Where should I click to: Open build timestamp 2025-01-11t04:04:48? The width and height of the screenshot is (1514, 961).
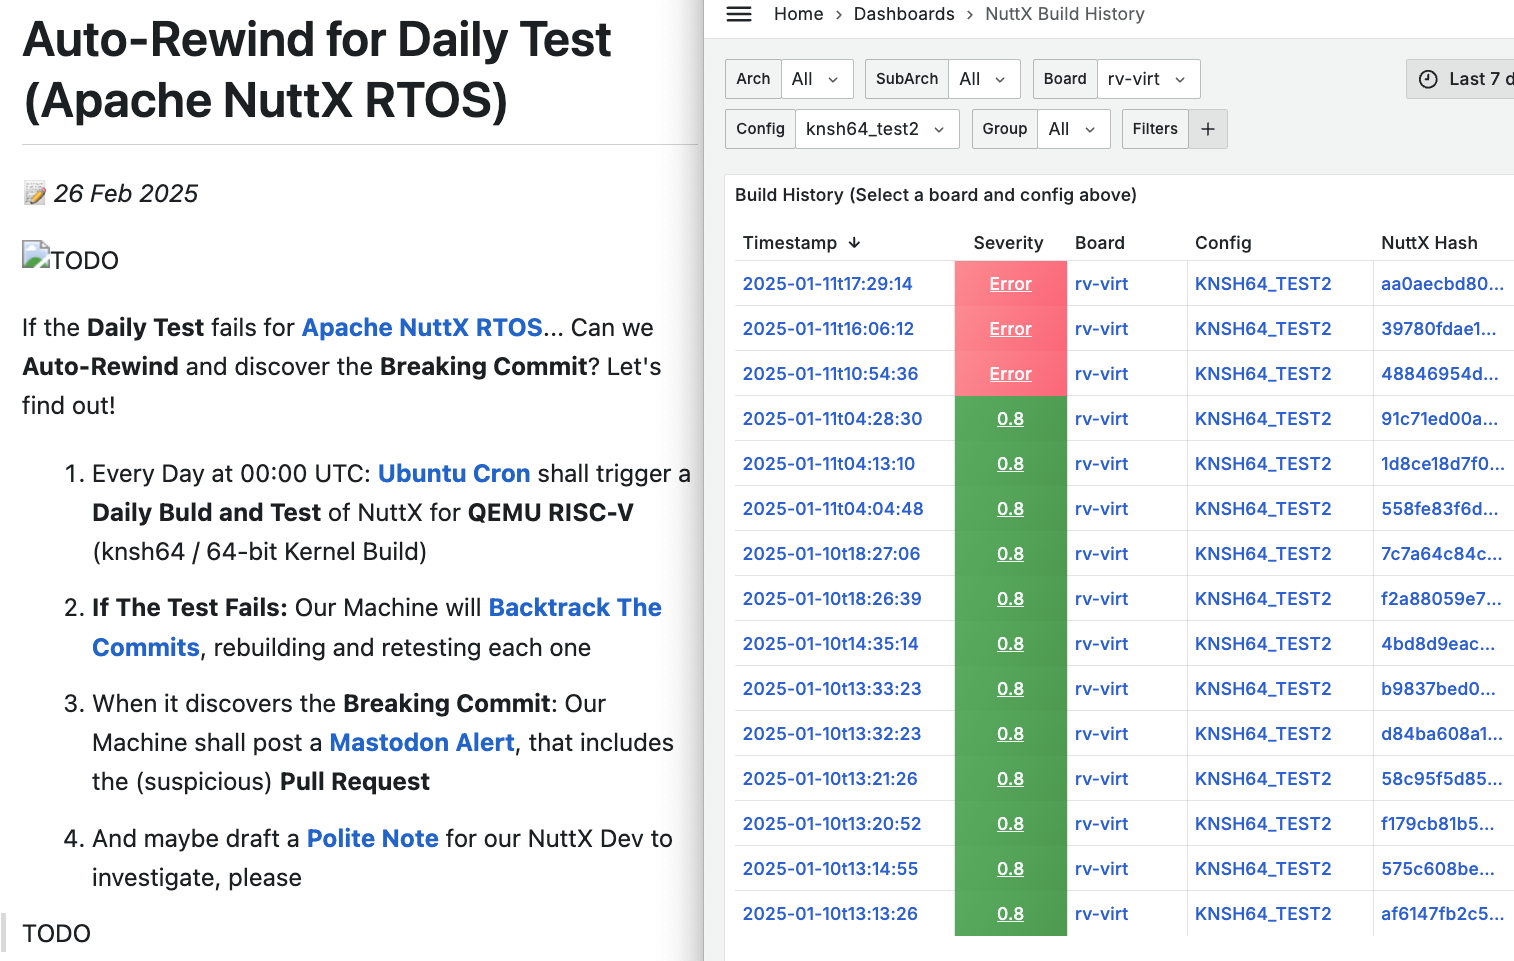(833, 509)
